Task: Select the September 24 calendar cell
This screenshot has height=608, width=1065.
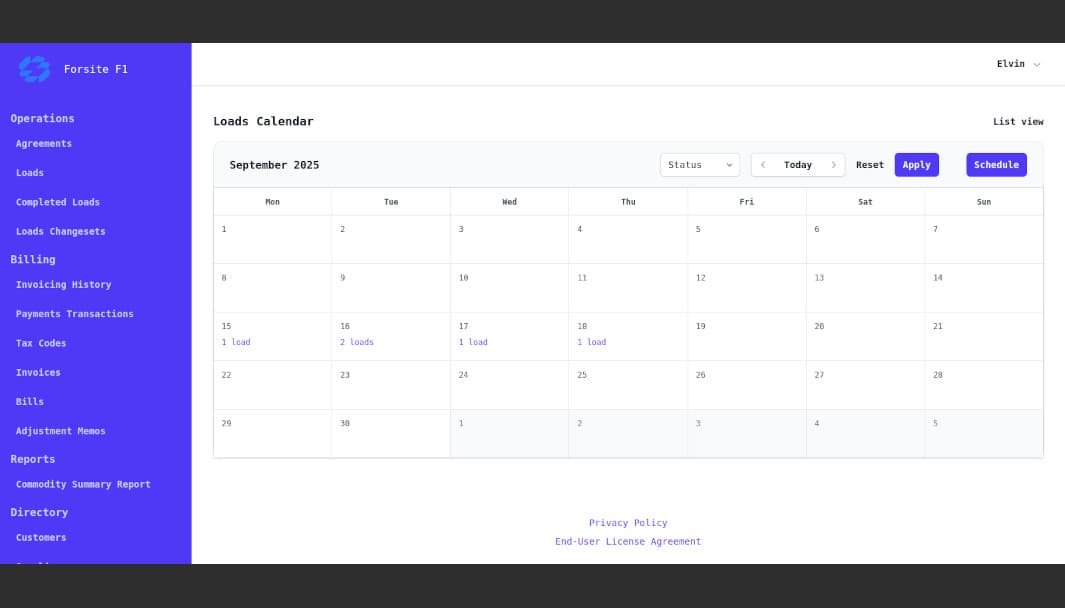Action: (x=509, y=385)
